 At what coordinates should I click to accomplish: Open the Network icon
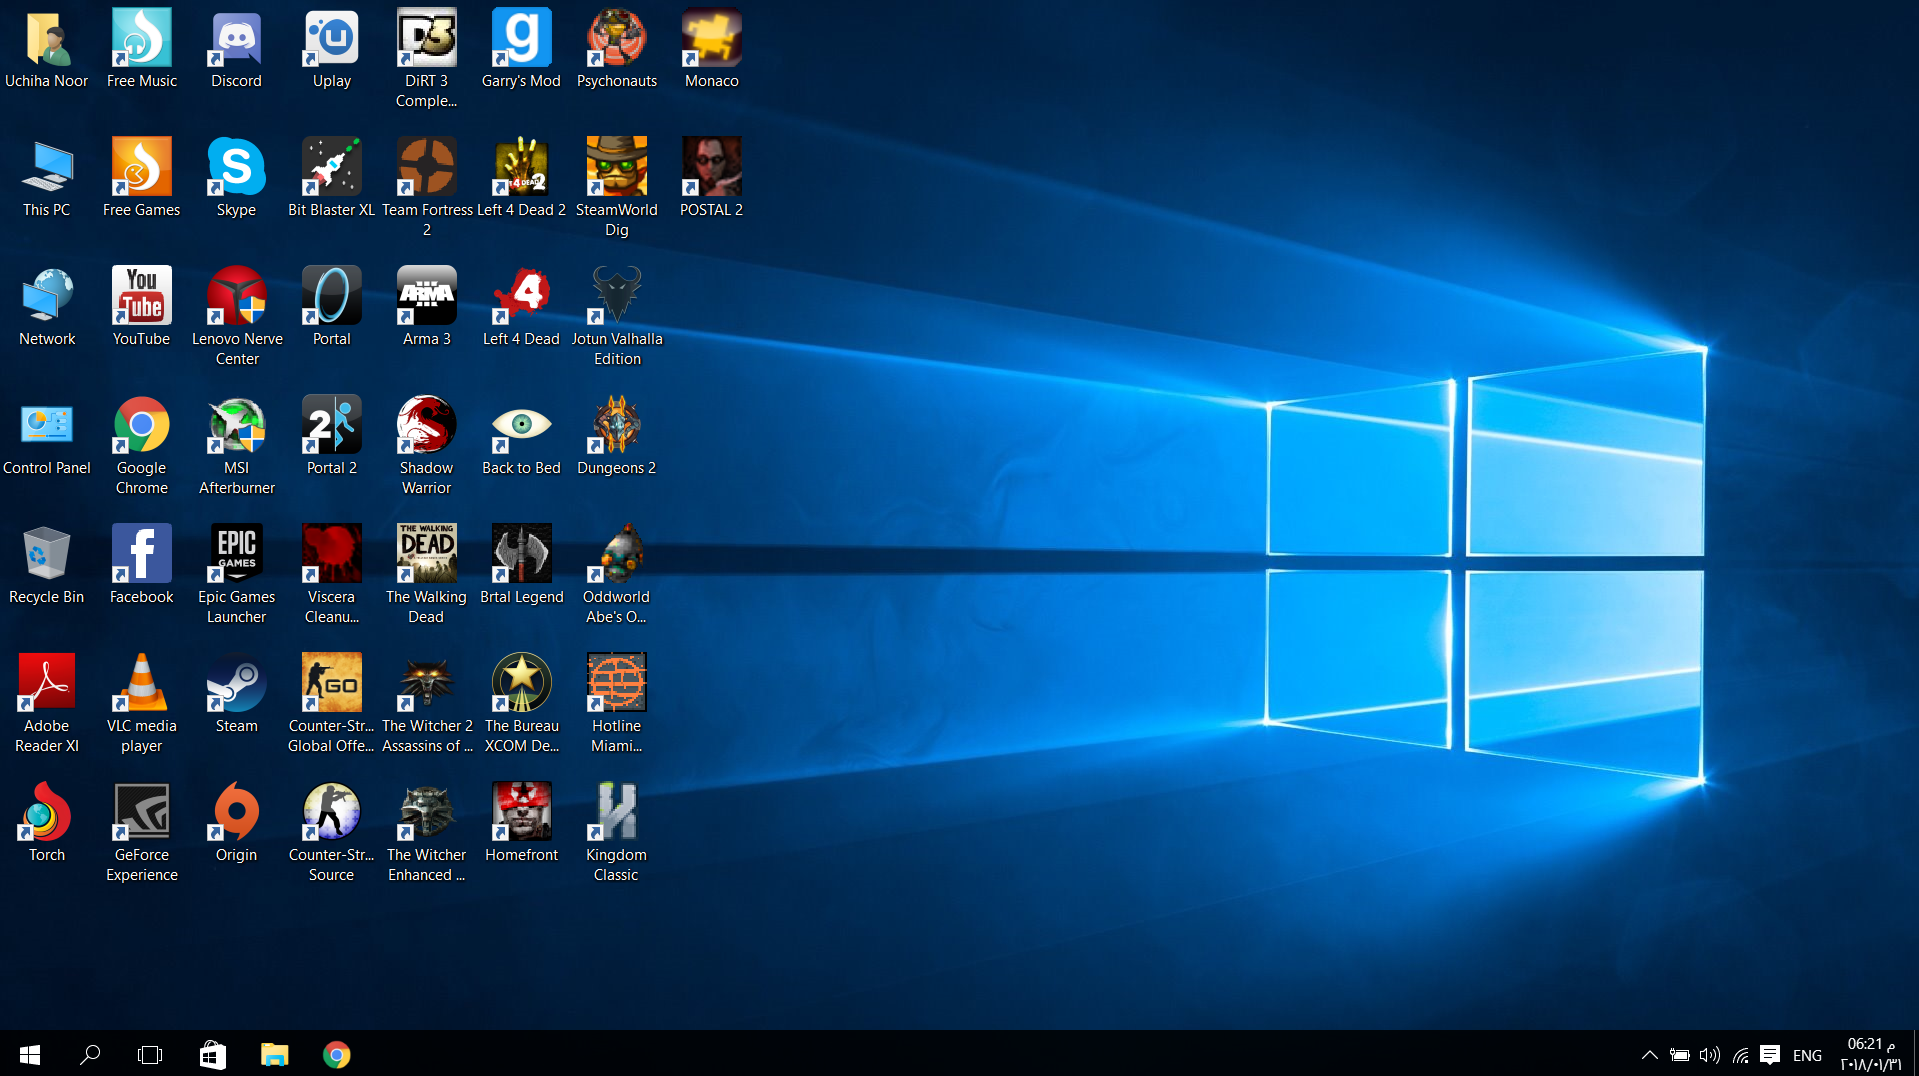point(47,296)
